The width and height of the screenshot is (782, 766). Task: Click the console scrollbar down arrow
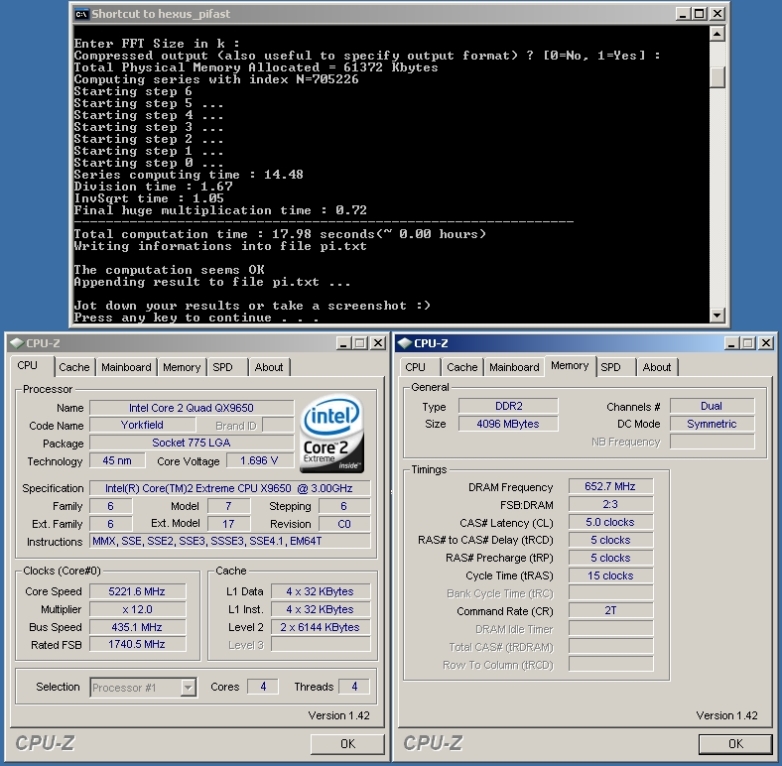pyautogui.click(x=717, y=315)
